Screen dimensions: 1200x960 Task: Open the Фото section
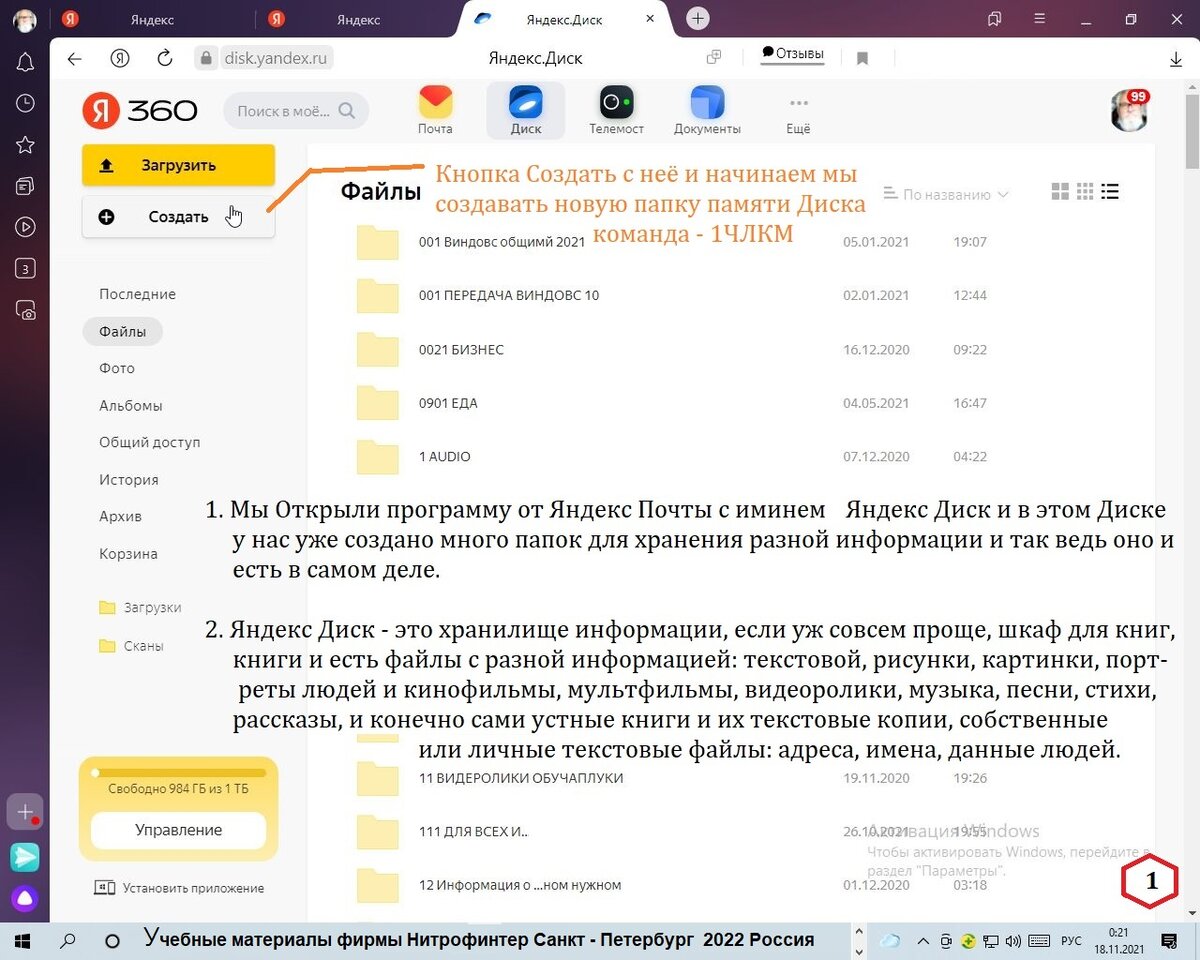point(117,368)
